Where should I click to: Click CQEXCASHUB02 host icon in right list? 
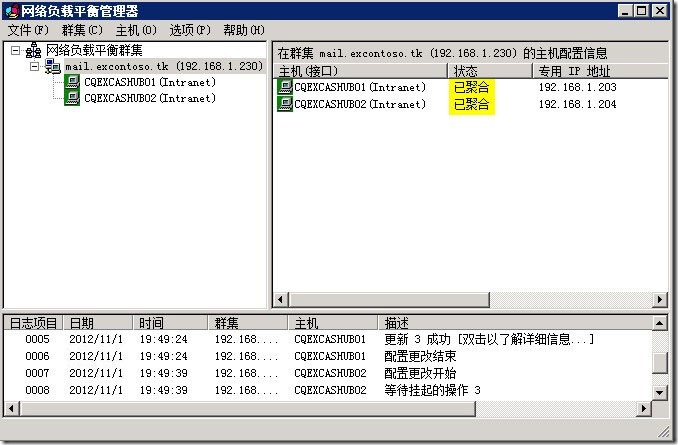tap(285, 105)
